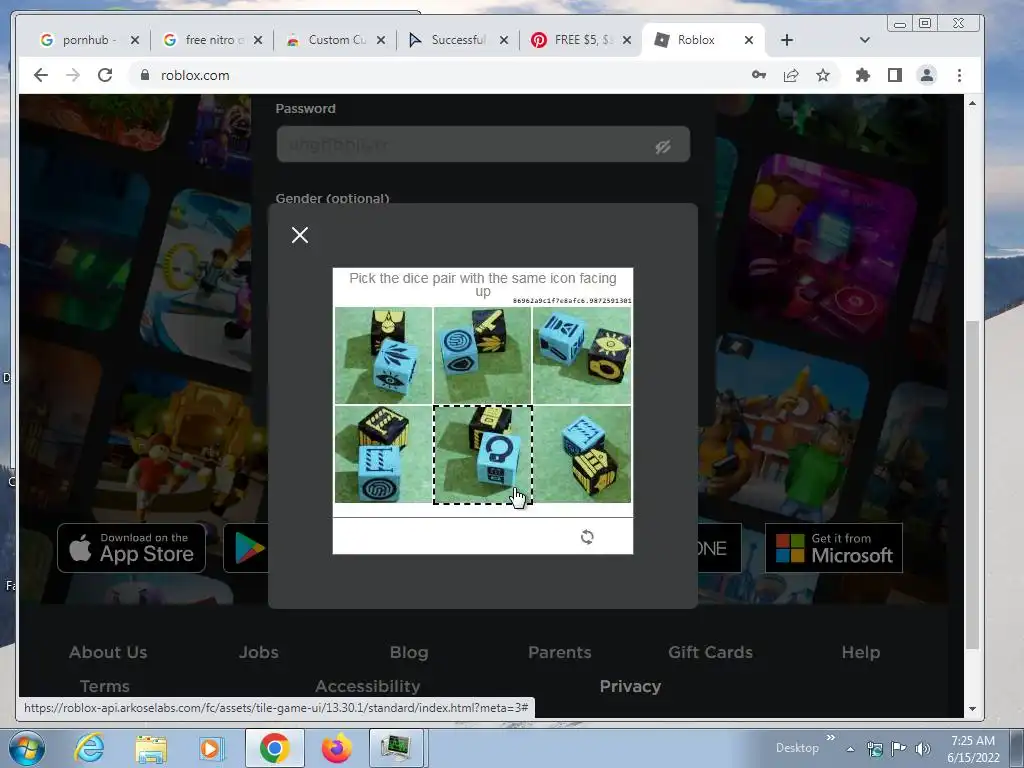Reload the roblox.com page

click(105, 75)
